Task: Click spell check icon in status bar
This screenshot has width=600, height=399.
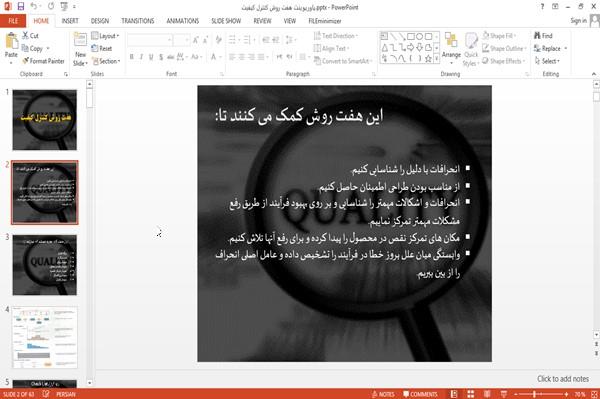Action: coord(46,394)
